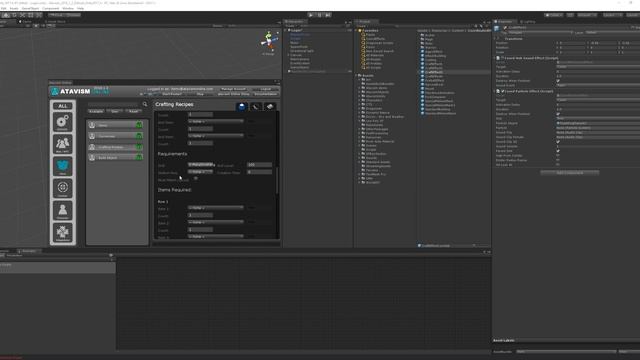Open Item 1 dropdown under Row 1
Viewport: 640px width, 360px height.
(x=216, y=208)
